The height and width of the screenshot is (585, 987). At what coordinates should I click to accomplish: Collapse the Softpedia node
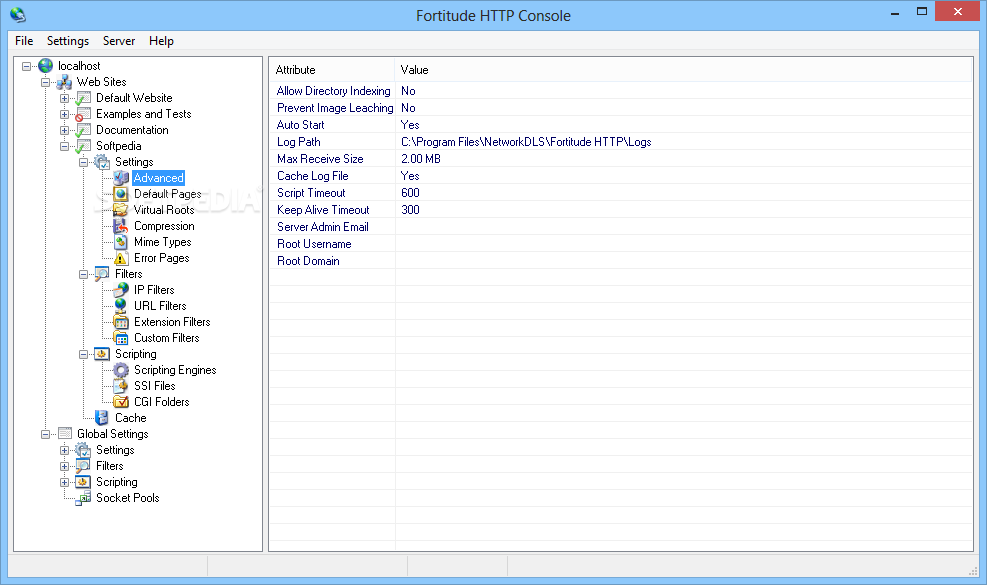click(64, 146)
